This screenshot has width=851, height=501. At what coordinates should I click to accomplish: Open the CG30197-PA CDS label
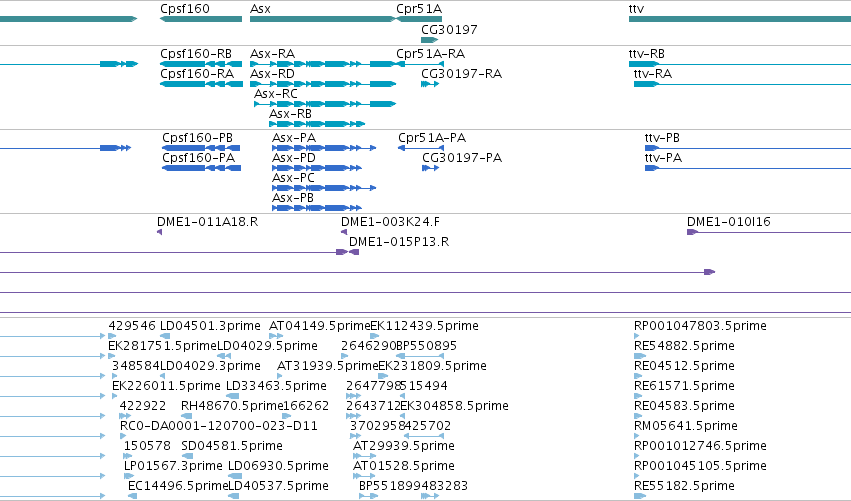coord(462,158)
